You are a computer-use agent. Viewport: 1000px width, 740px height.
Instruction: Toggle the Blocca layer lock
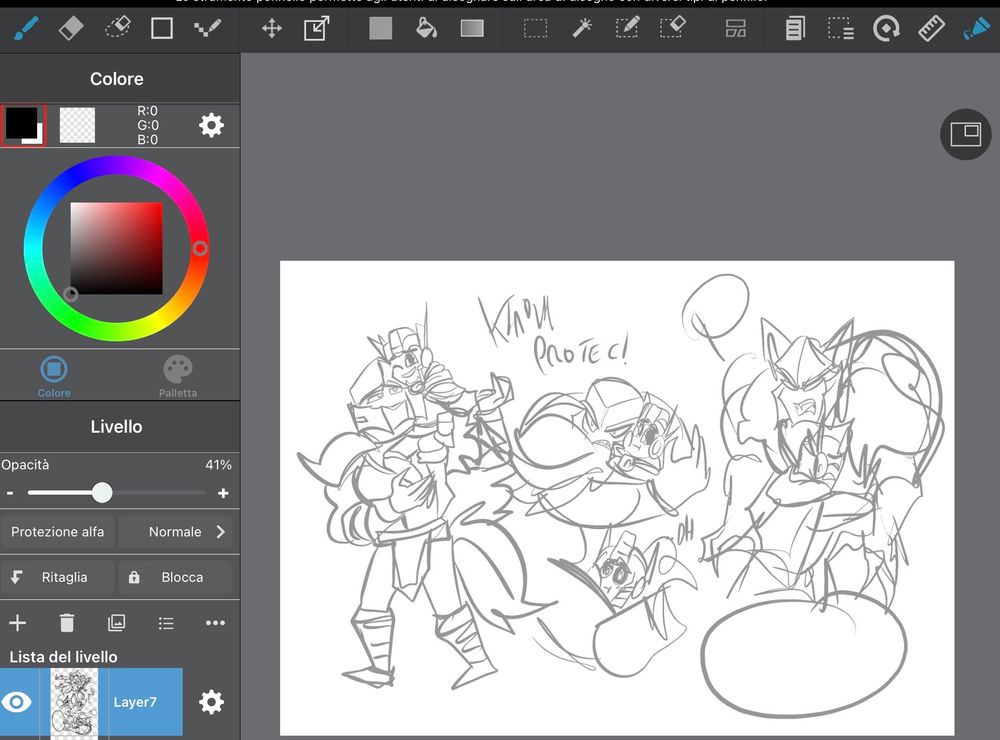pyautogui.click(x=175, y=577)
